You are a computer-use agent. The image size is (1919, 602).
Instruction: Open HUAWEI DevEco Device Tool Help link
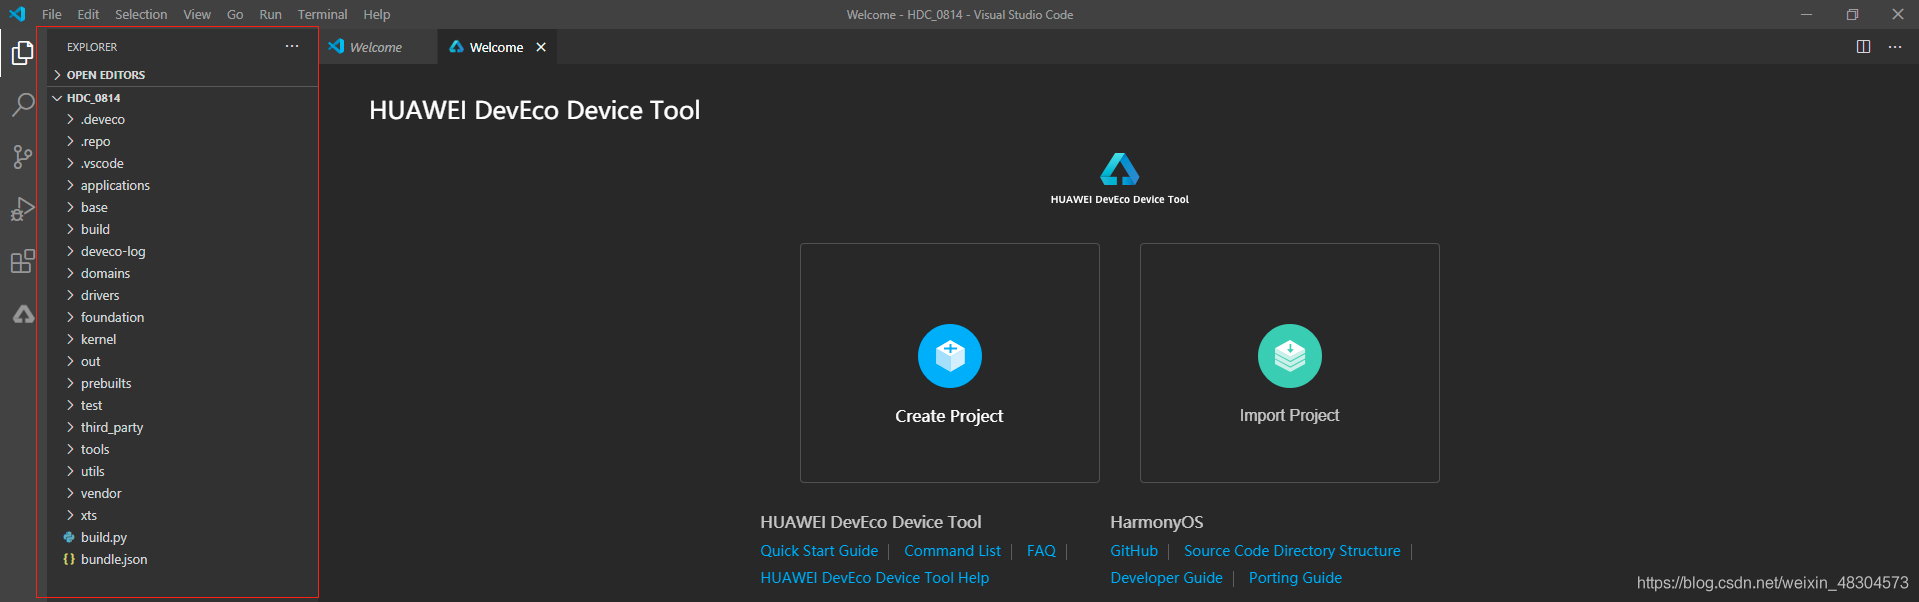(874, 578)
